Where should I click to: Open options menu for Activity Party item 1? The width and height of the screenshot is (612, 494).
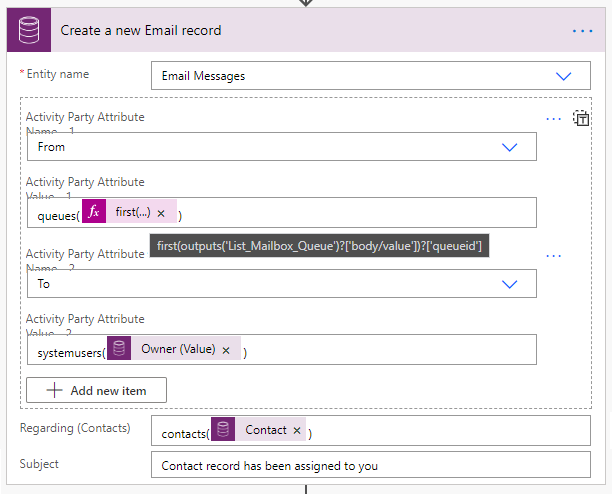[553, 119]
